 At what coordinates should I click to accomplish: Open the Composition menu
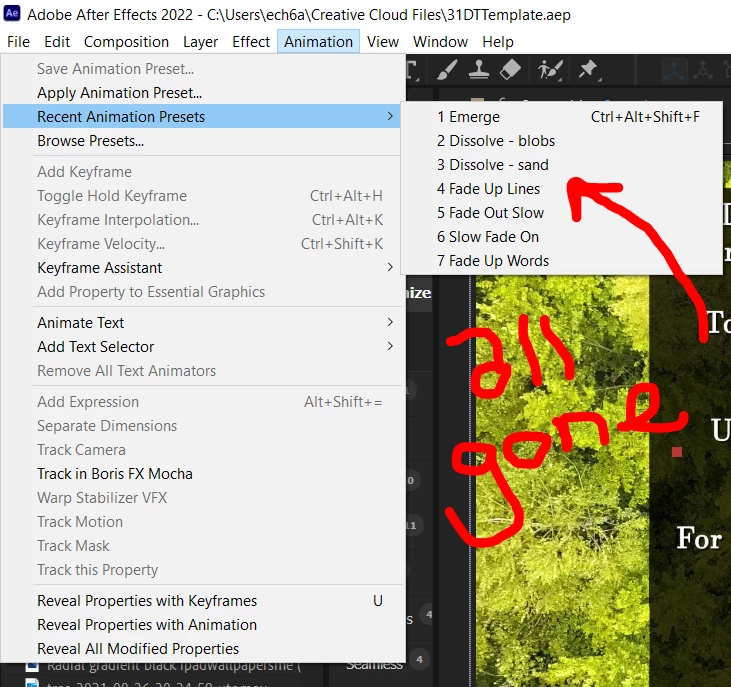pyautogui.click(x=126, y=42)
